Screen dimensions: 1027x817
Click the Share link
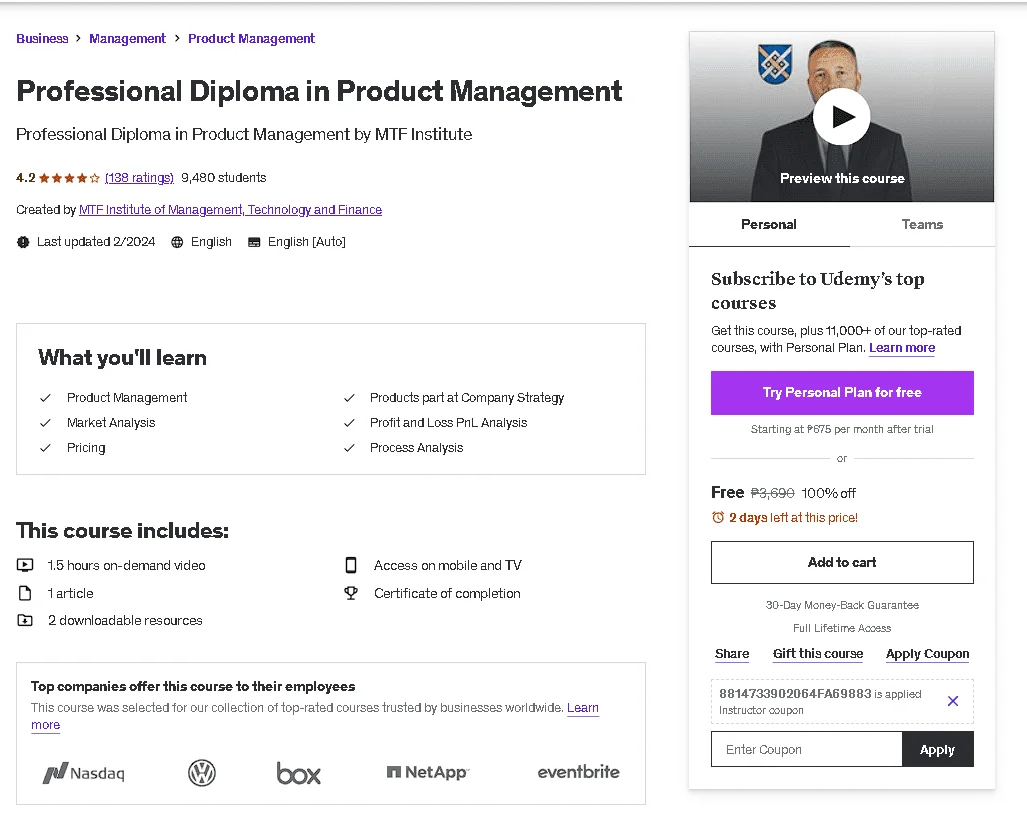[x=732, y=654]
